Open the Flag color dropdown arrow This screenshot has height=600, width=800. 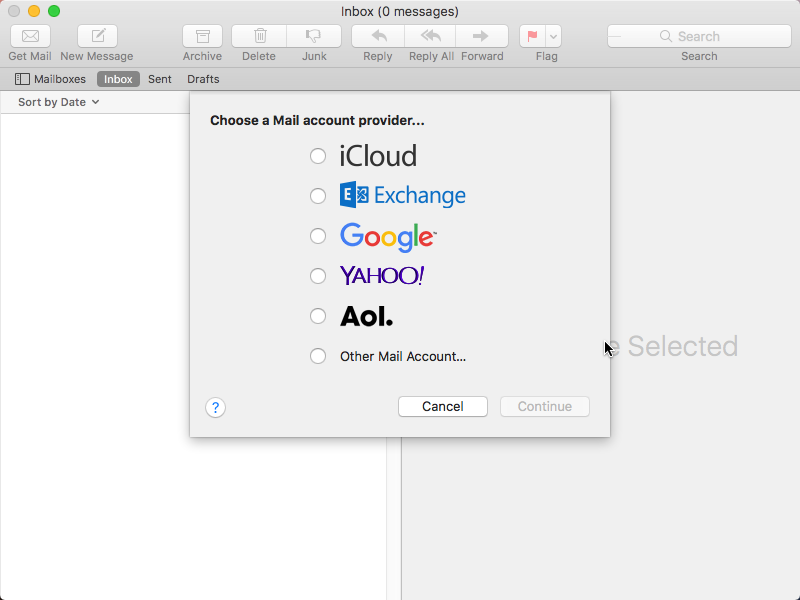pos(554,36)
